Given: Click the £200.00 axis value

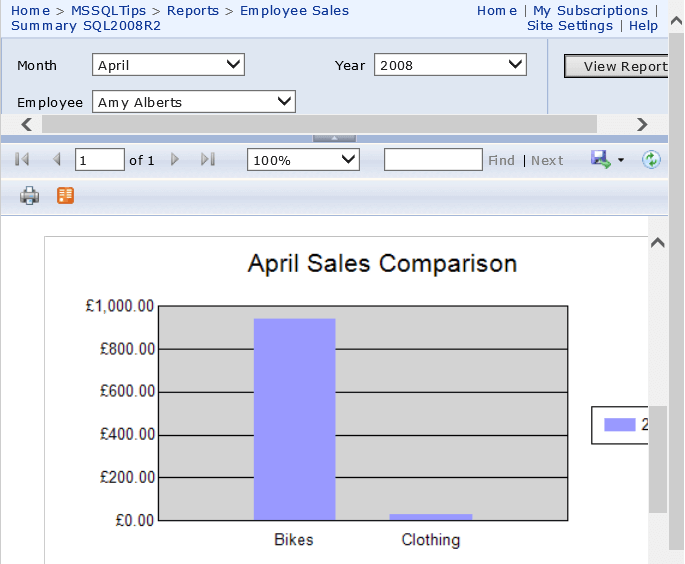Looking at the screenshot, I should 127,477.
